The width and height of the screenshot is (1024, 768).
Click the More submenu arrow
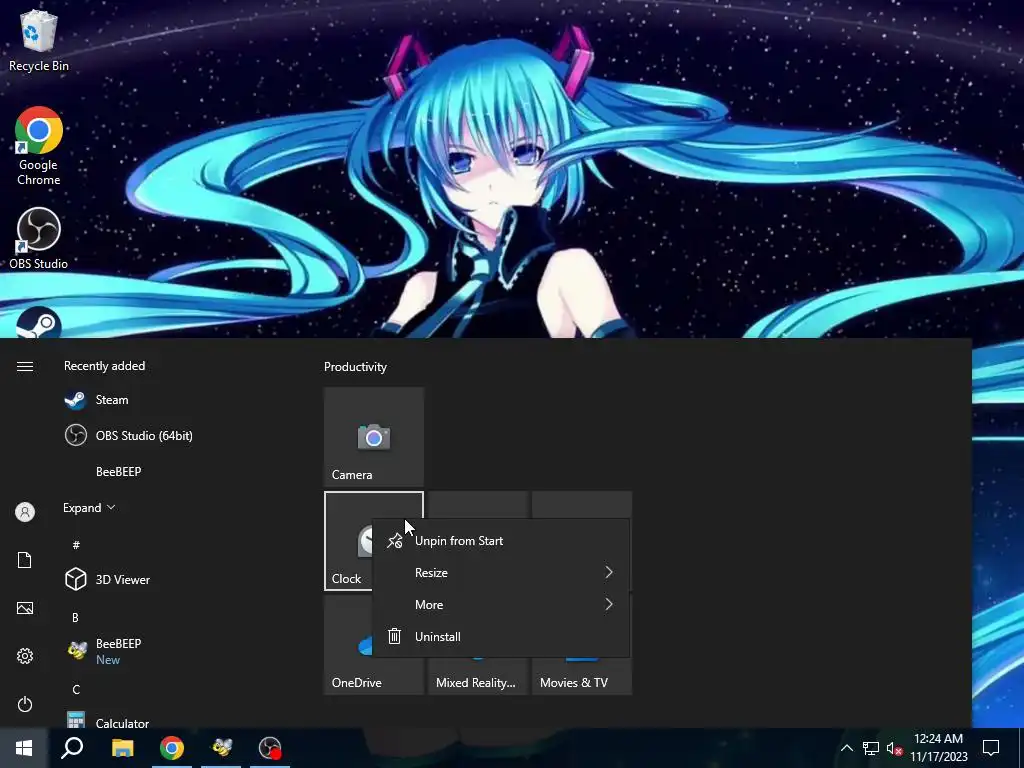coord(609,605)
